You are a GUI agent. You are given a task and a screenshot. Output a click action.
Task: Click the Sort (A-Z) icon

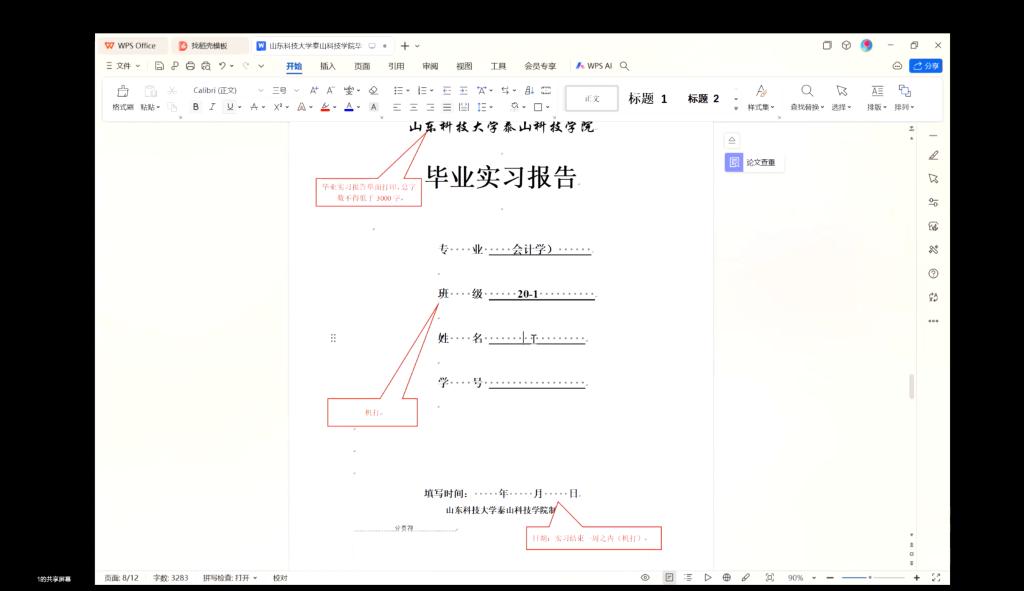point(530,90)
